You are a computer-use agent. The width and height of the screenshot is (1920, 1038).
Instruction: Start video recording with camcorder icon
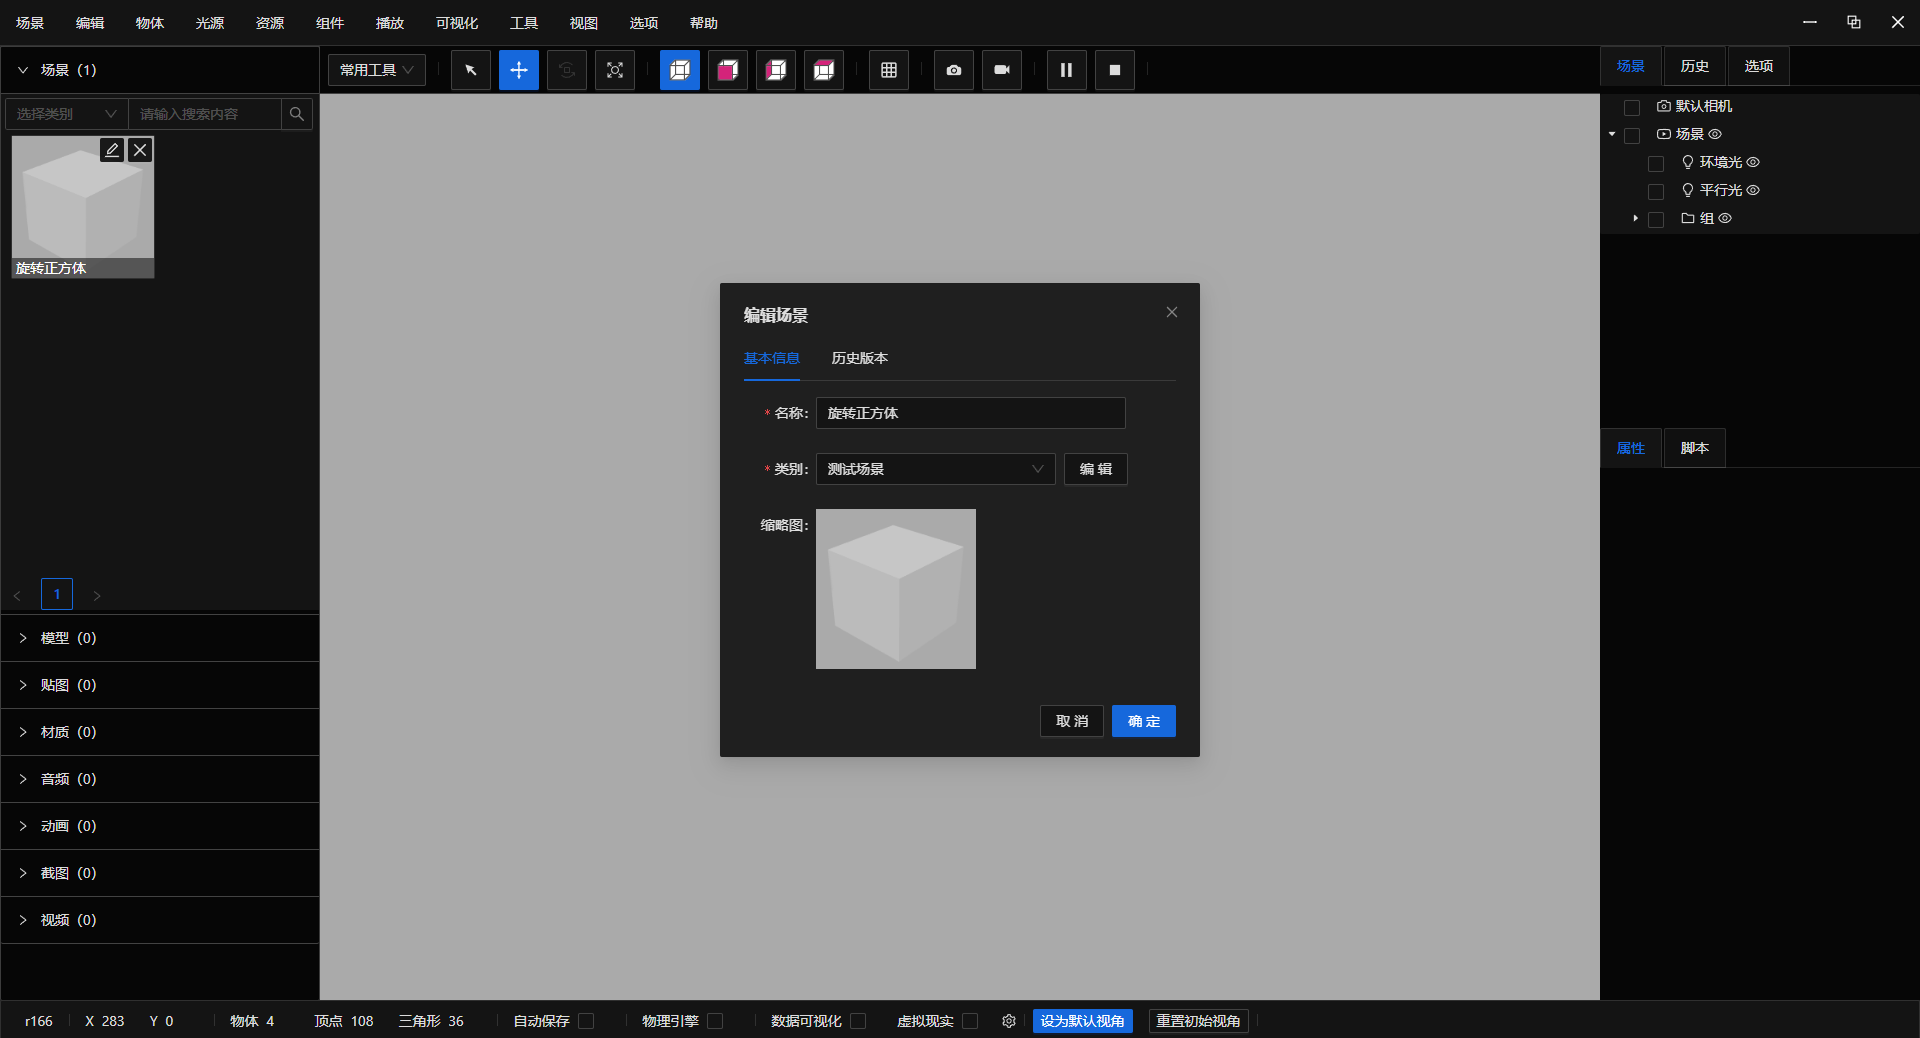pyautogui.click(x=1001, y=70)
